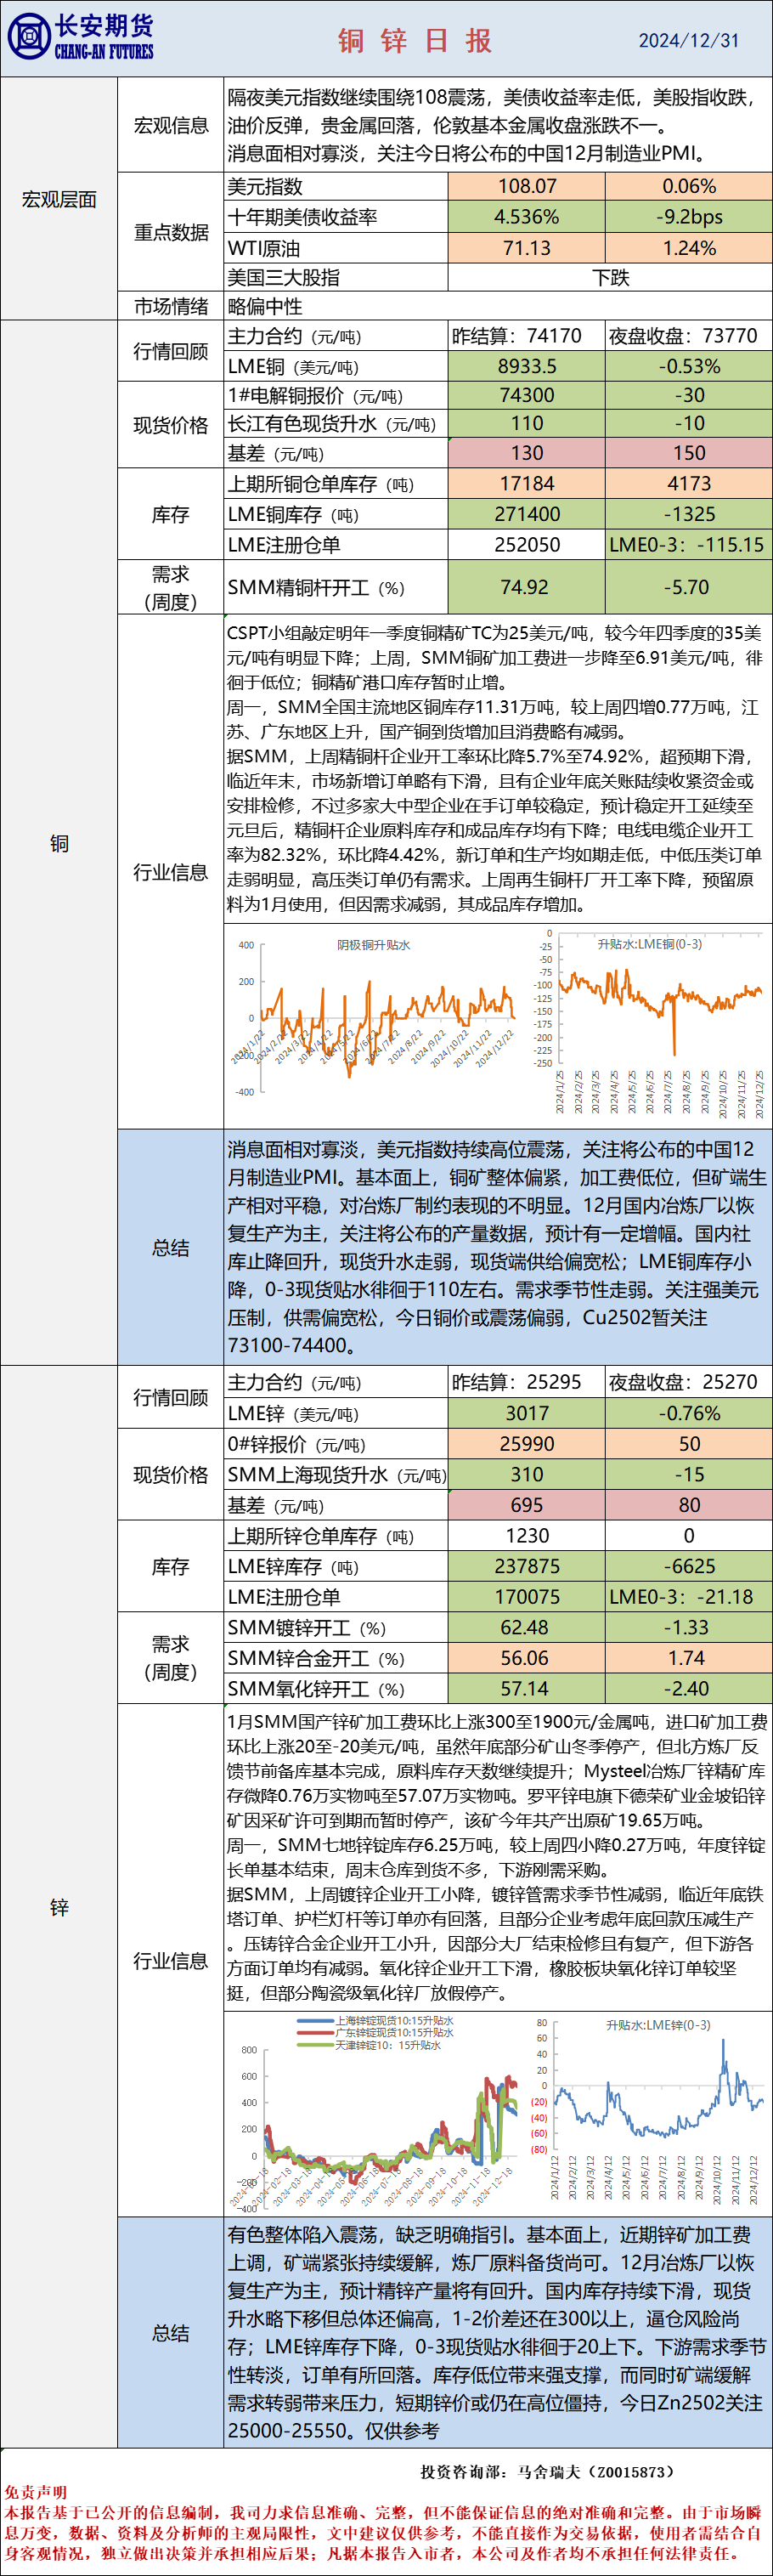The width and height of the screenshot is (773, 2576).
Task: Click the copper 基差 change 150
Action: click(689, 453)
